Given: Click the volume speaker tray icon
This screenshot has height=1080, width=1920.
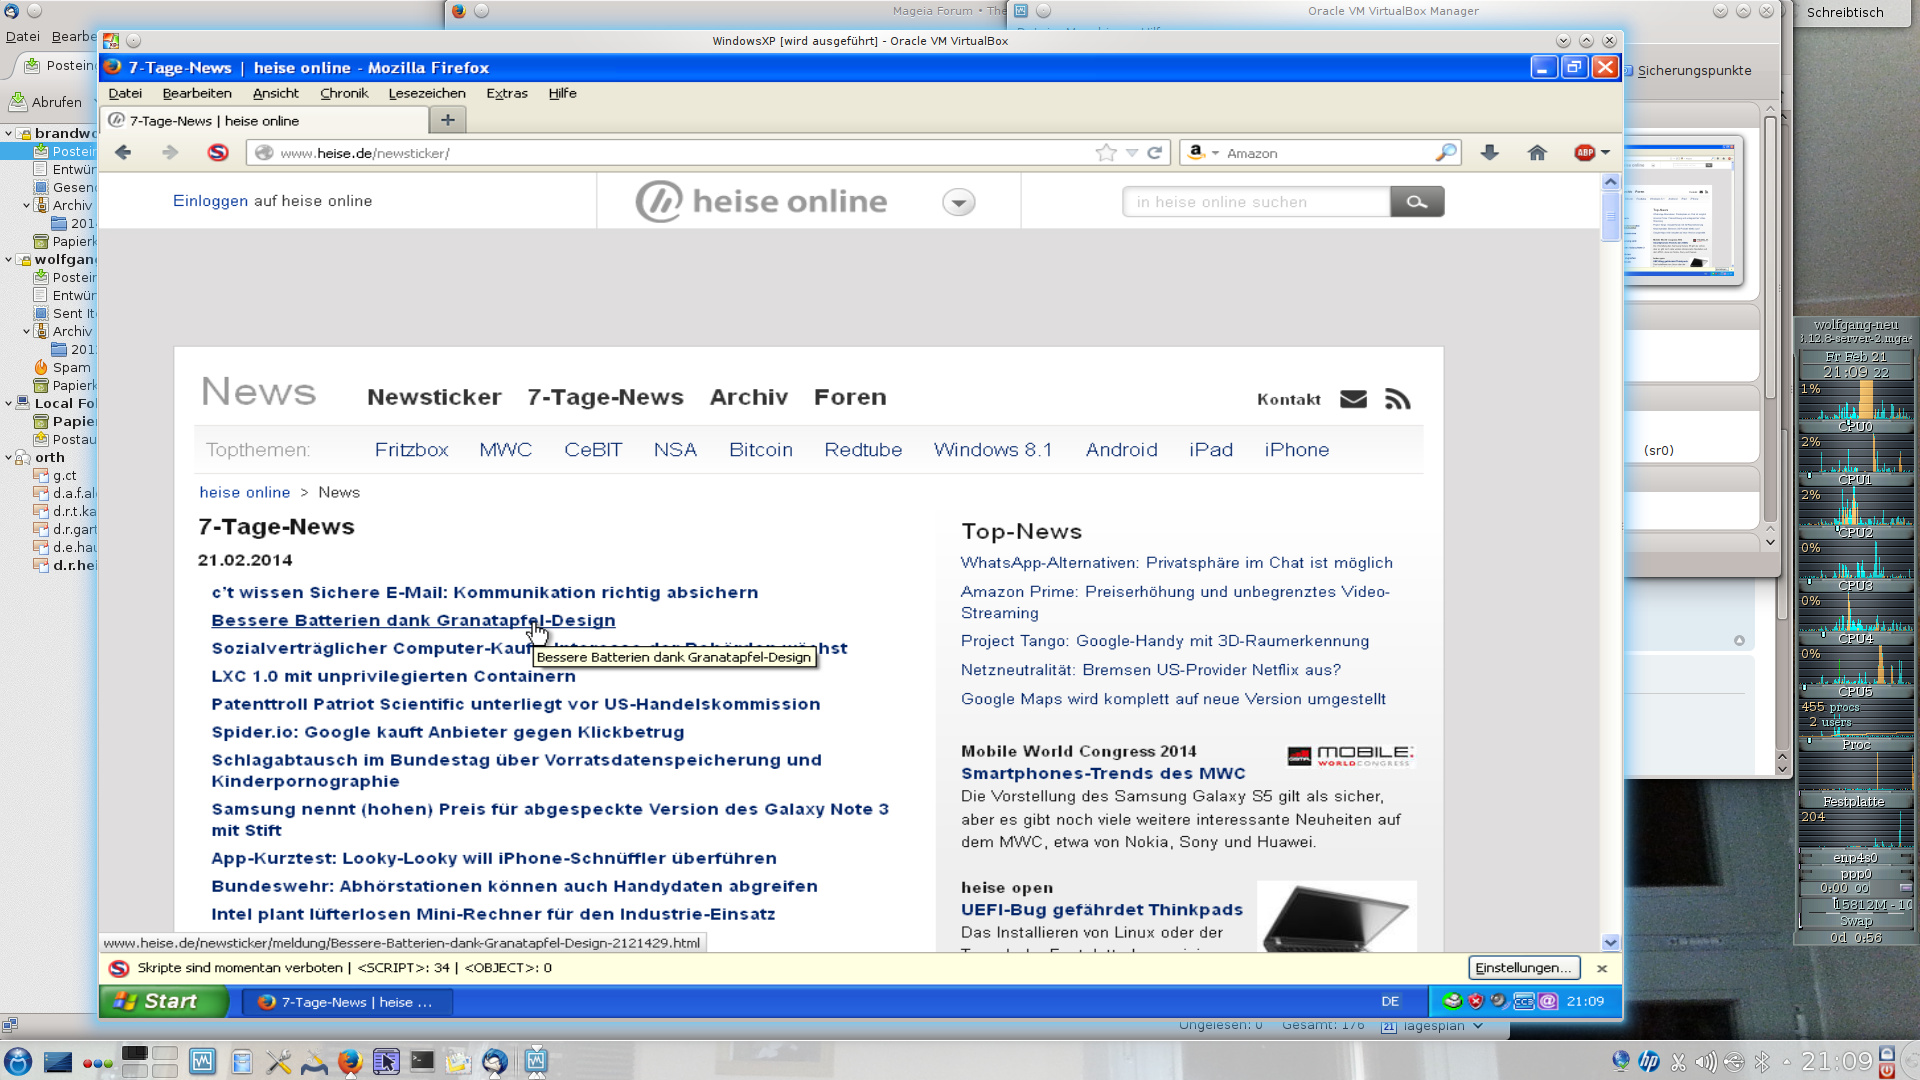Looking at the screenshot, I should [x=1706, y=1062].
